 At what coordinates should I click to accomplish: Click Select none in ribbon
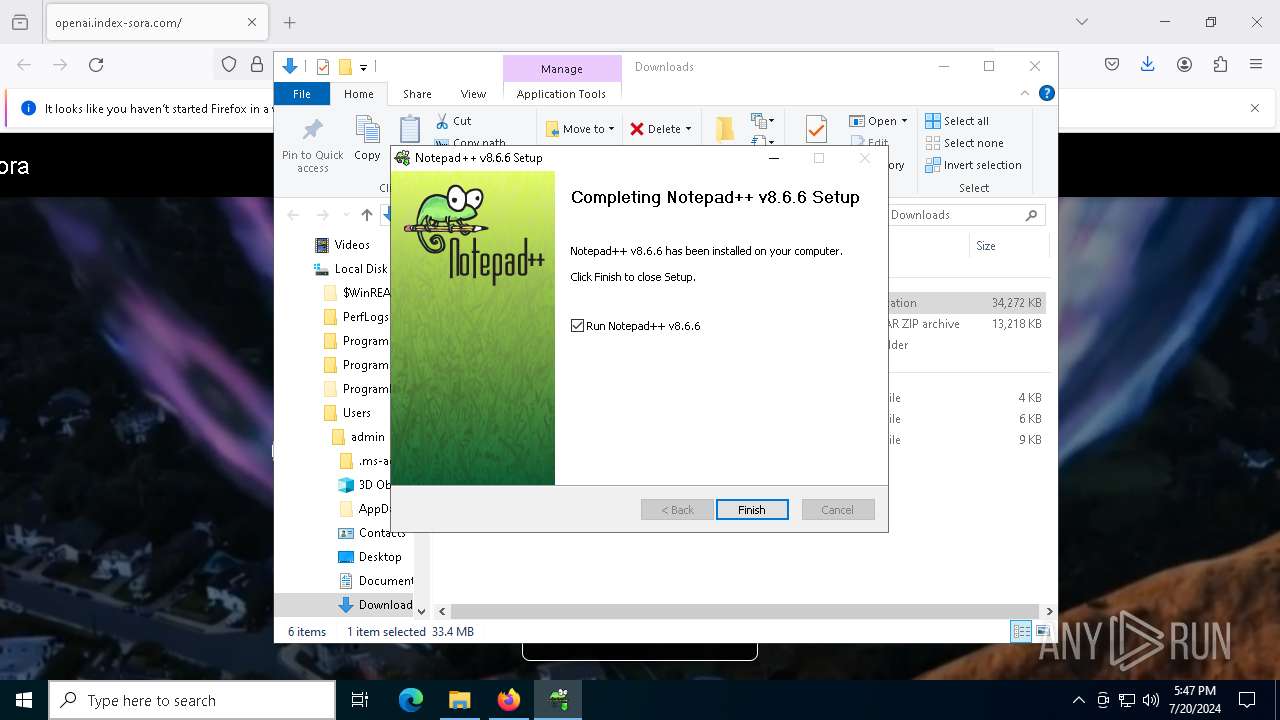tap(964, 143)
